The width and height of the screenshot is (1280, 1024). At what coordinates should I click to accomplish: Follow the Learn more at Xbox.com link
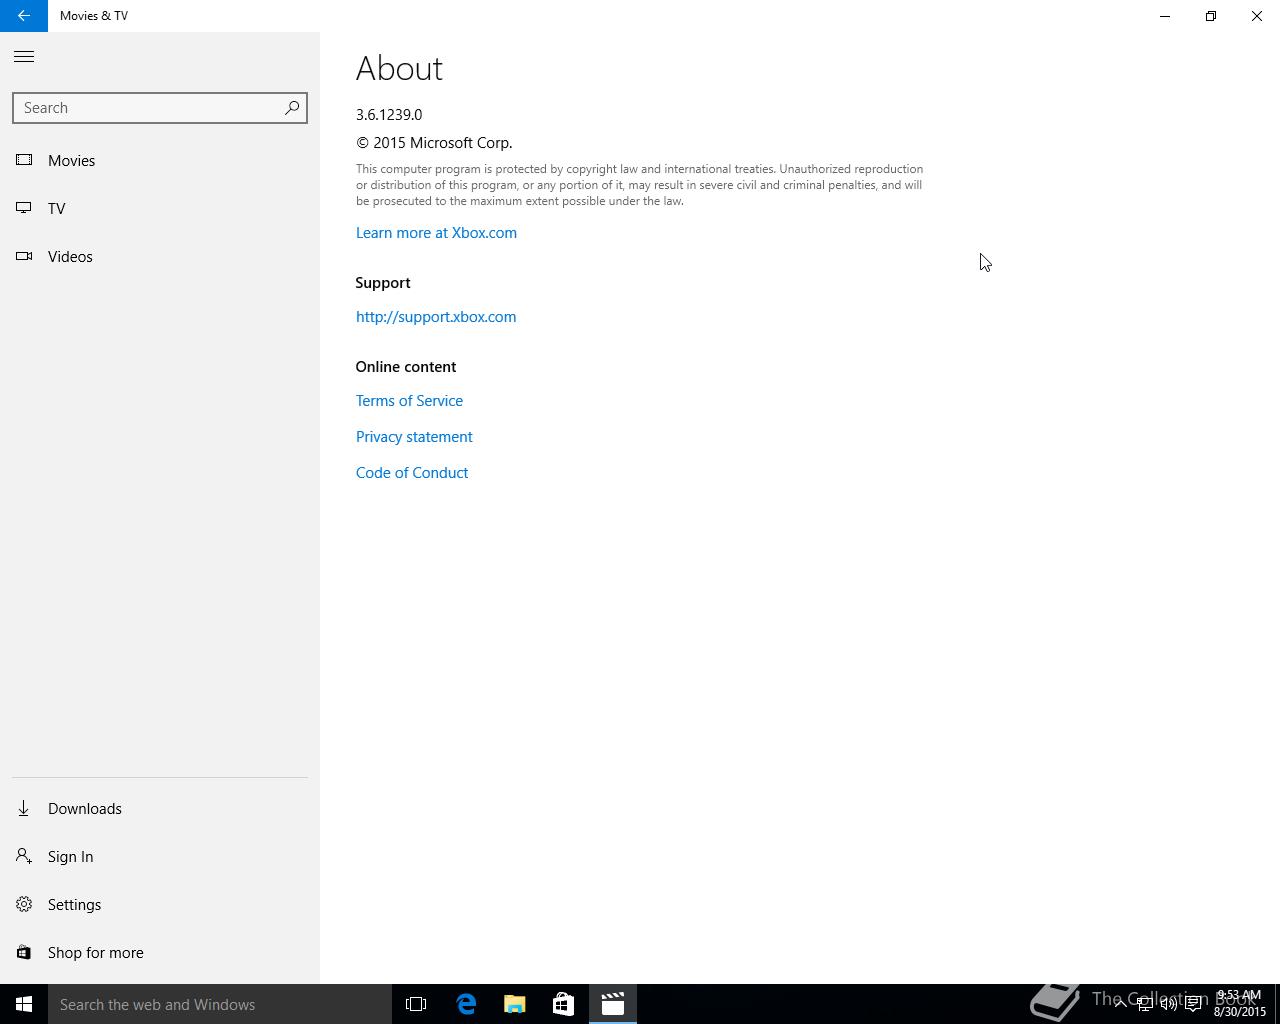436,232
